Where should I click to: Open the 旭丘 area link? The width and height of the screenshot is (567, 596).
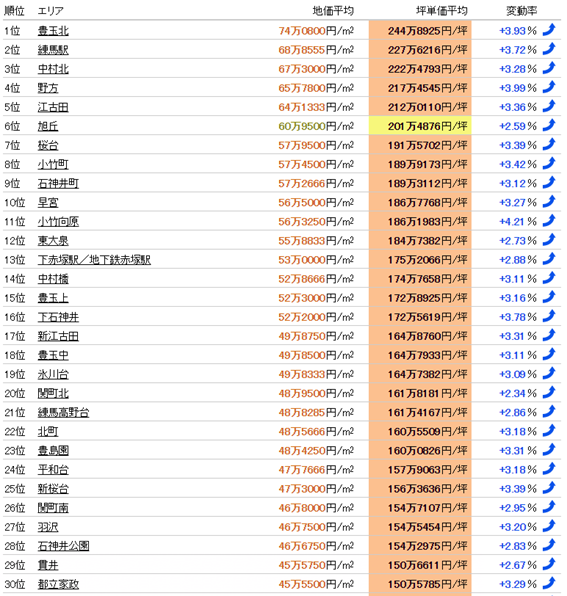[48, 126]
